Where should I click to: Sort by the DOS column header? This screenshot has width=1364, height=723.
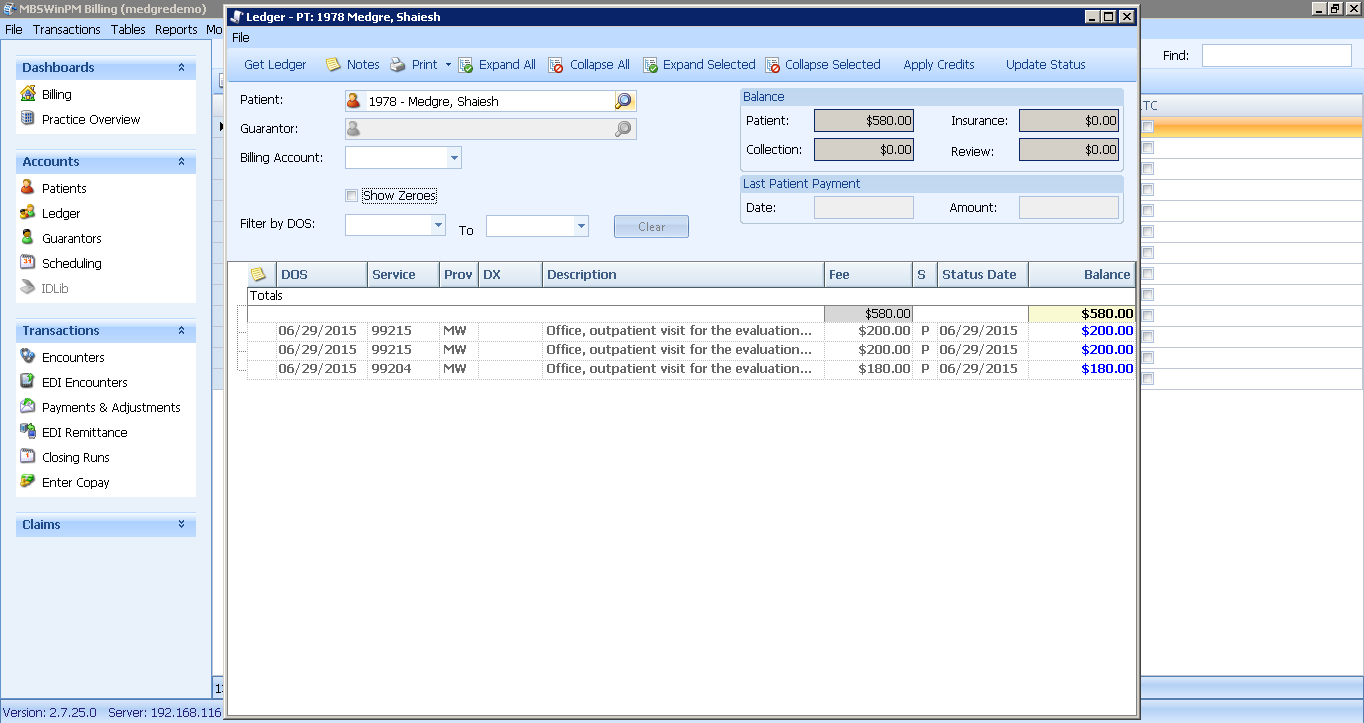tap(322, 274)
